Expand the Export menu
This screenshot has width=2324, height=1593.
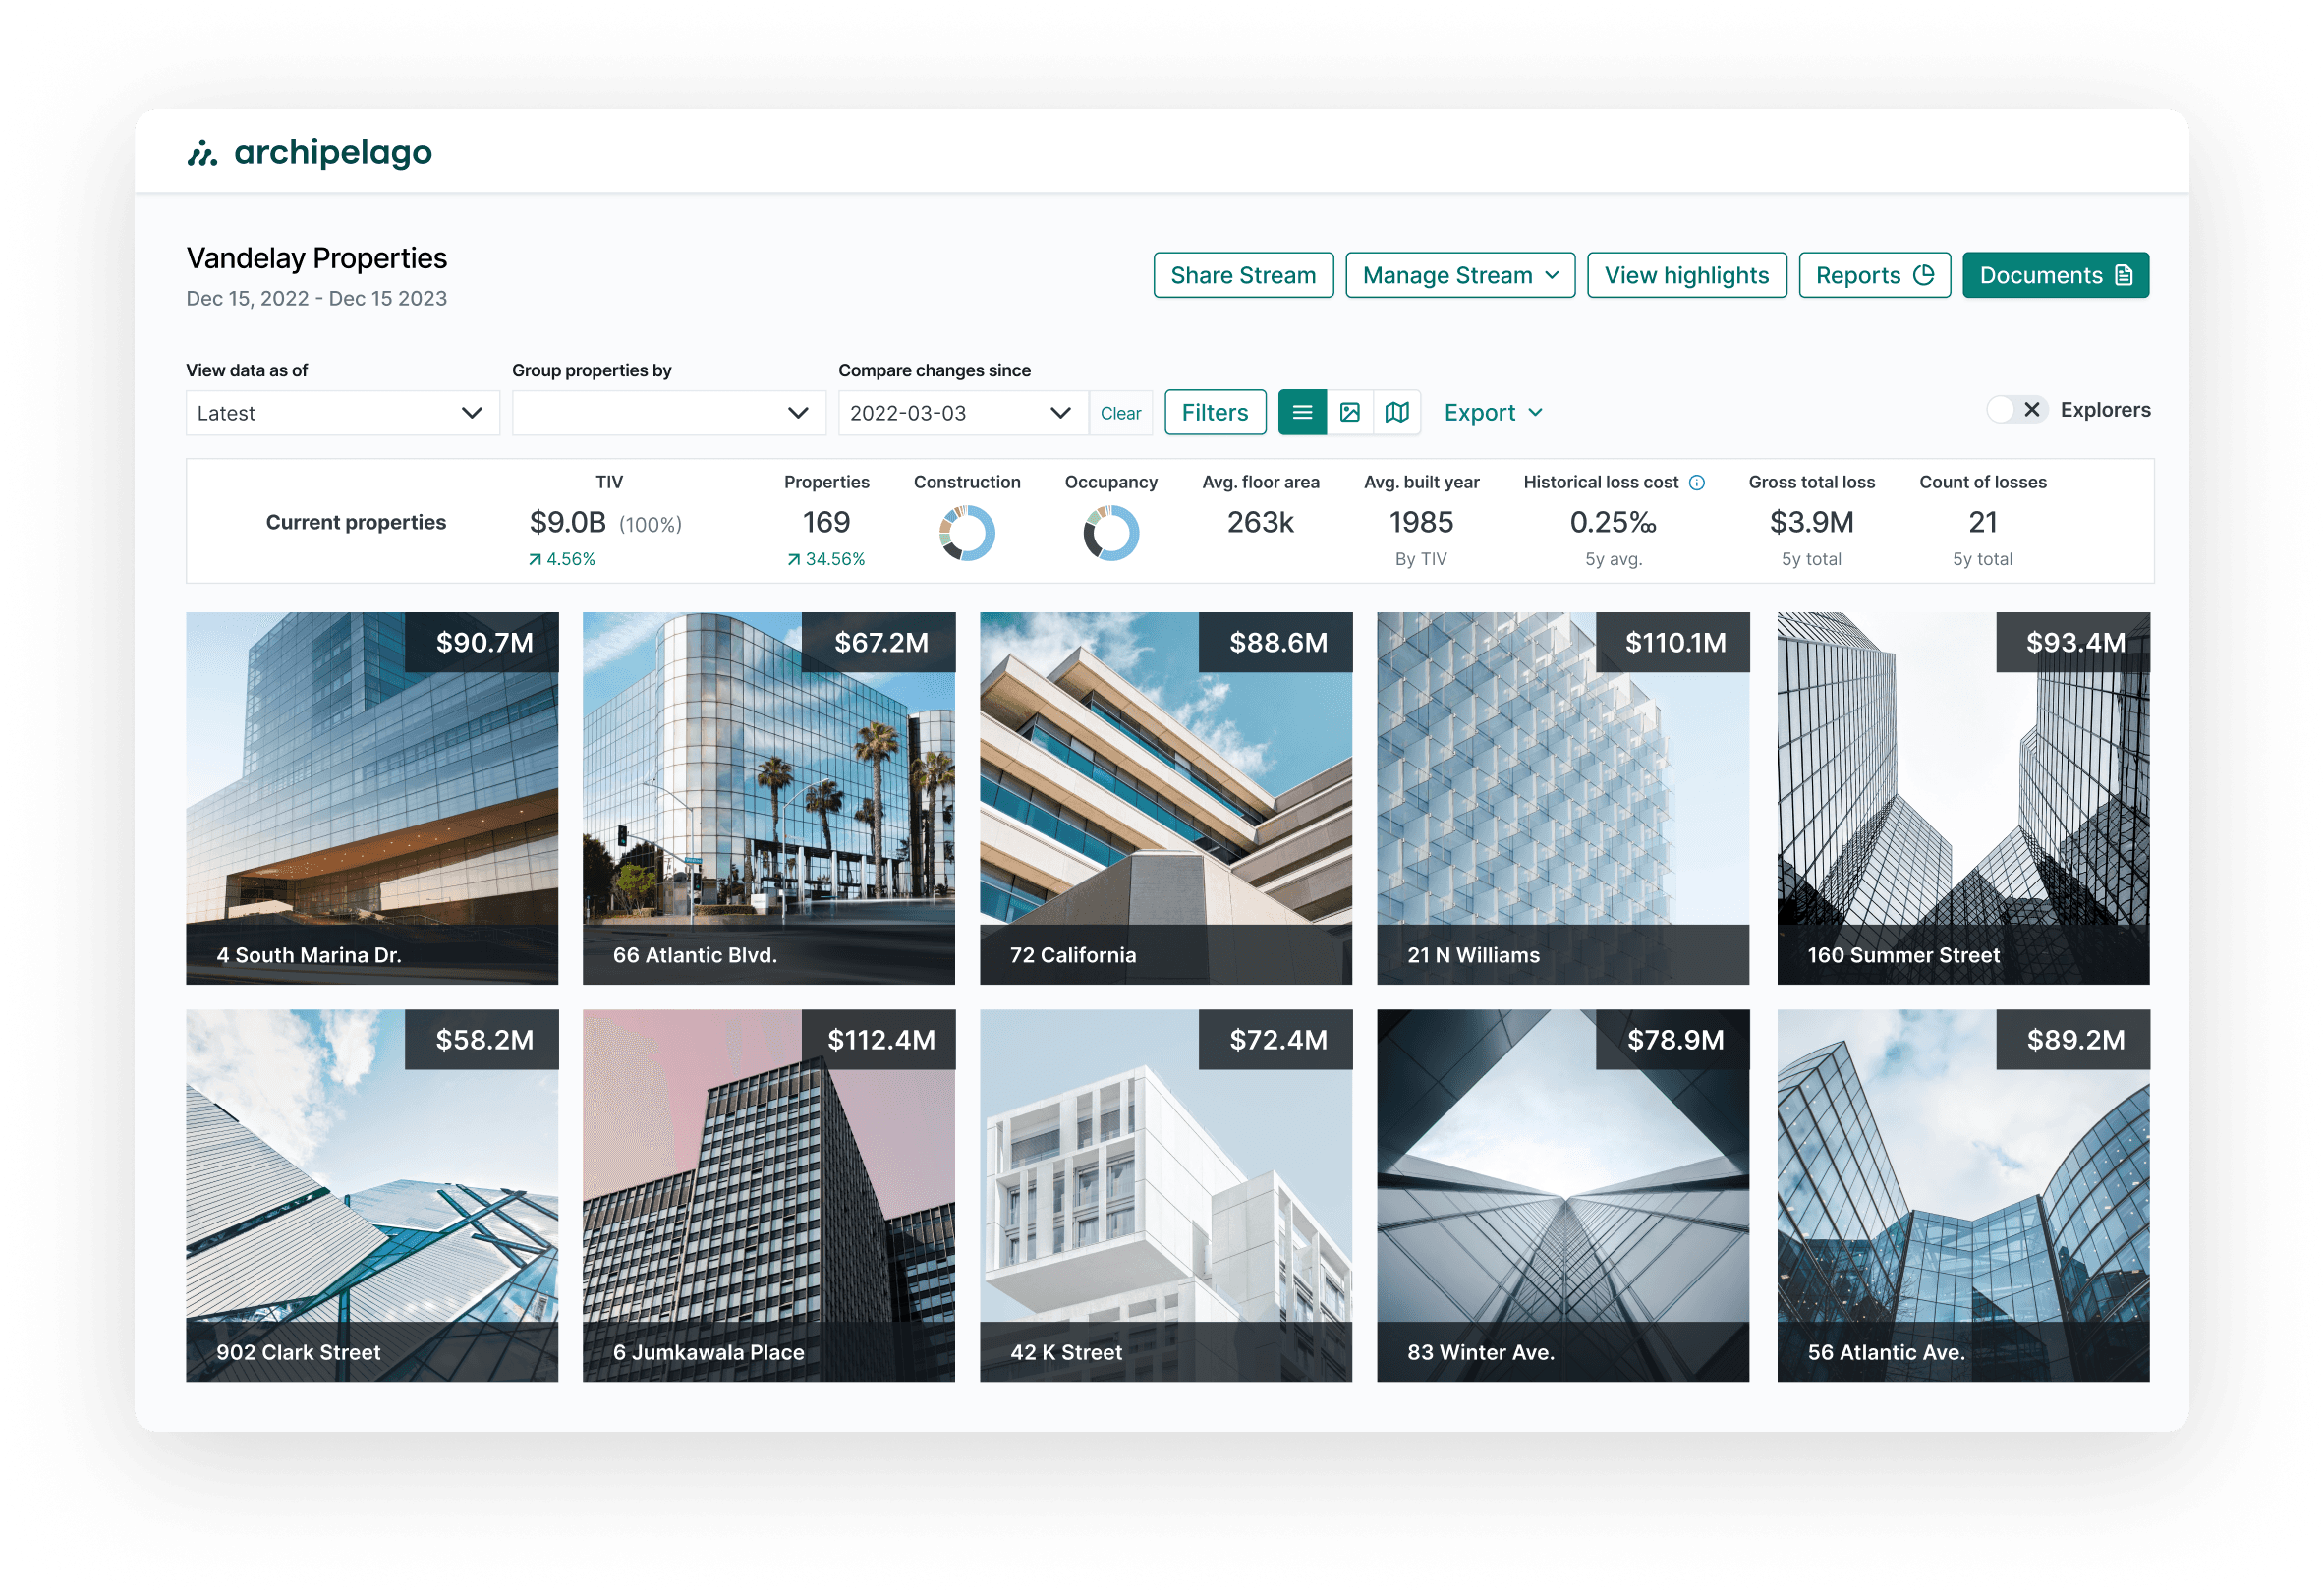tap(1493, 413)
